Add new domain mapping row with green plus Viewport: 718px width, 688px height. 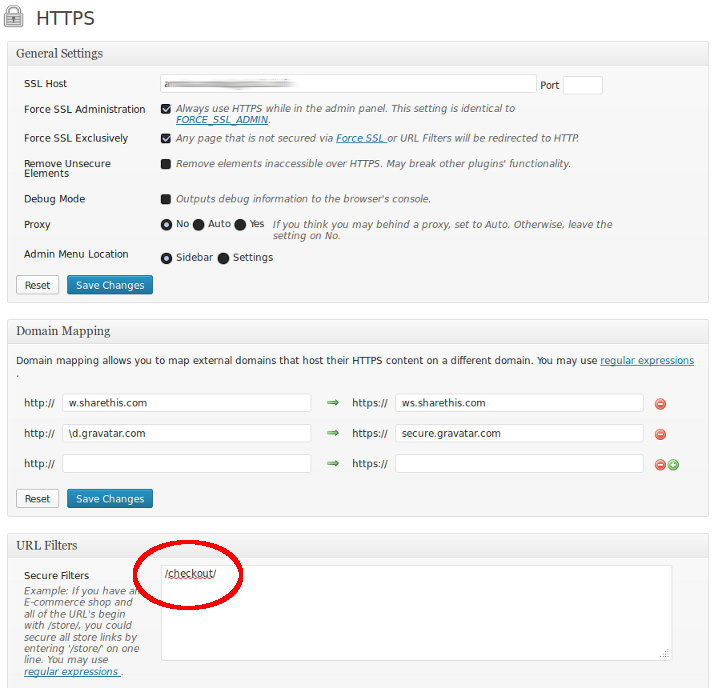[x=673, y=465]
